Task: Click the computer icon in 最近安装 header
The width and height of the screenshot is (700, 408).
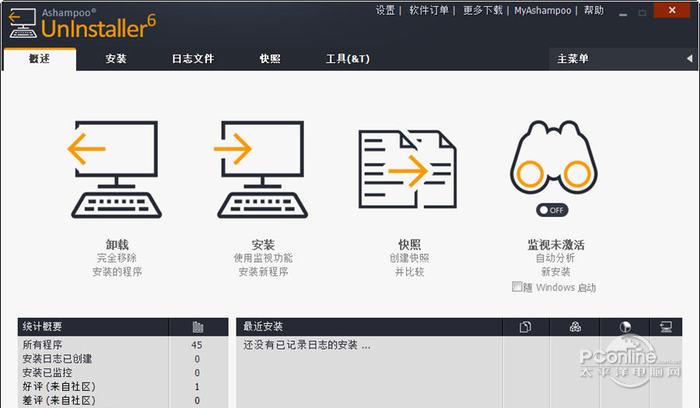Action: 666,327
